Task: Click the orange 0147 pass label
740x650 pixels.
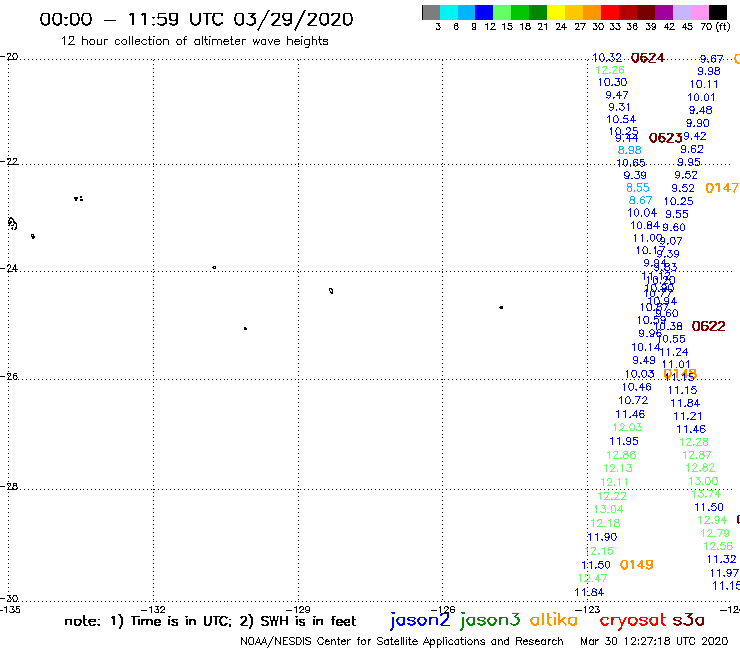Action: [x=722, y=188]
